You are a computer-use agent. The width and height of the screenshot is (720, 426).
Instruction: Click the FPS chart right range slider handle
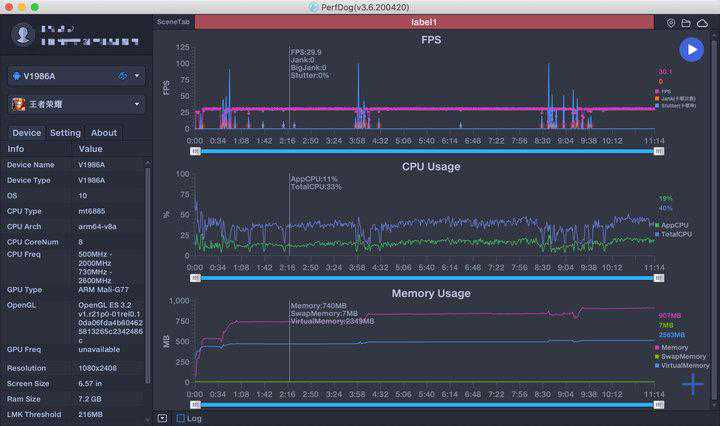point(659,151)
